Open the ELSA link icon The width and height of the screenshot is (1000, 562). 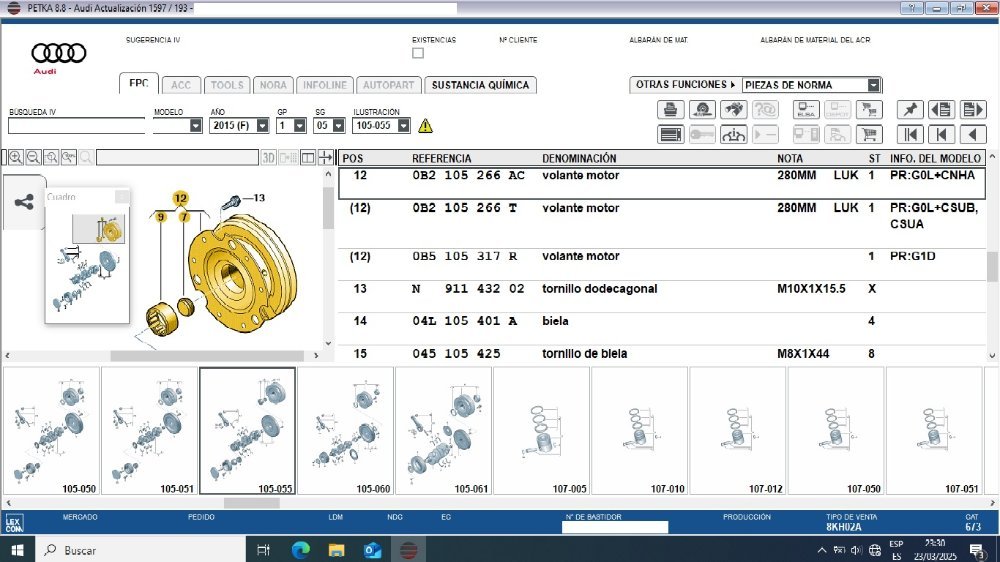[805, 110]
